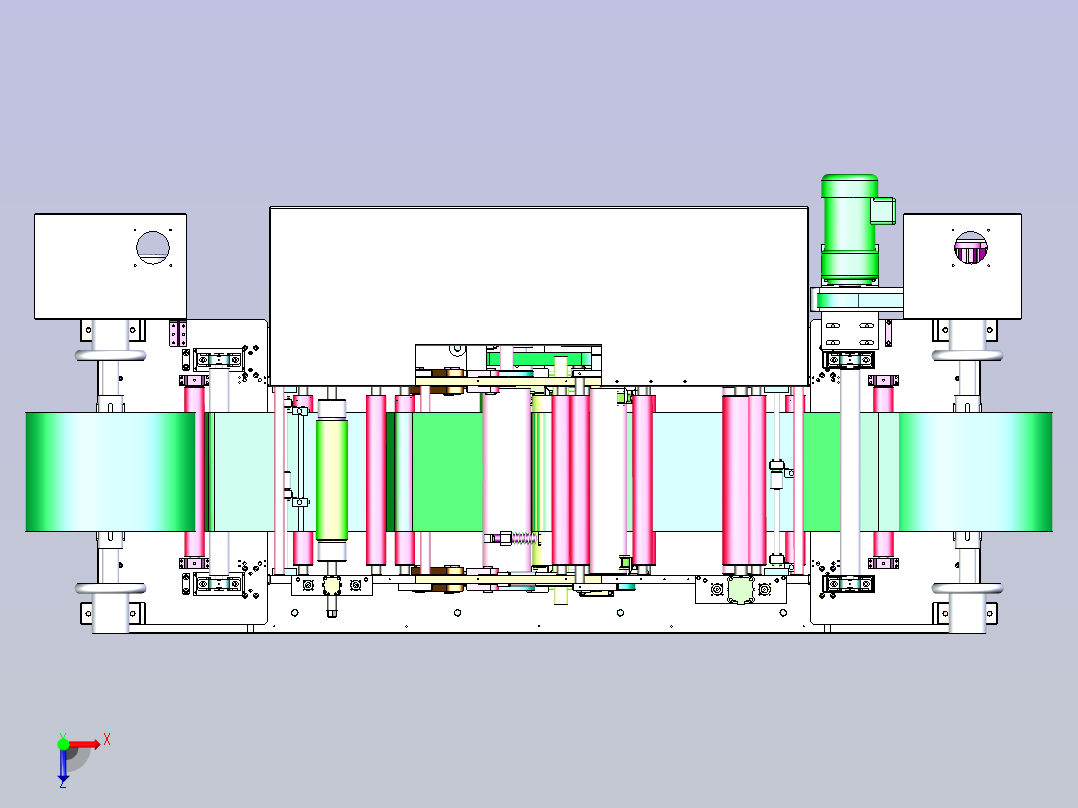Screen dimensions: 1078x808
Task: Click the red X axis arrow of the triad
Action: pos(85,744)
